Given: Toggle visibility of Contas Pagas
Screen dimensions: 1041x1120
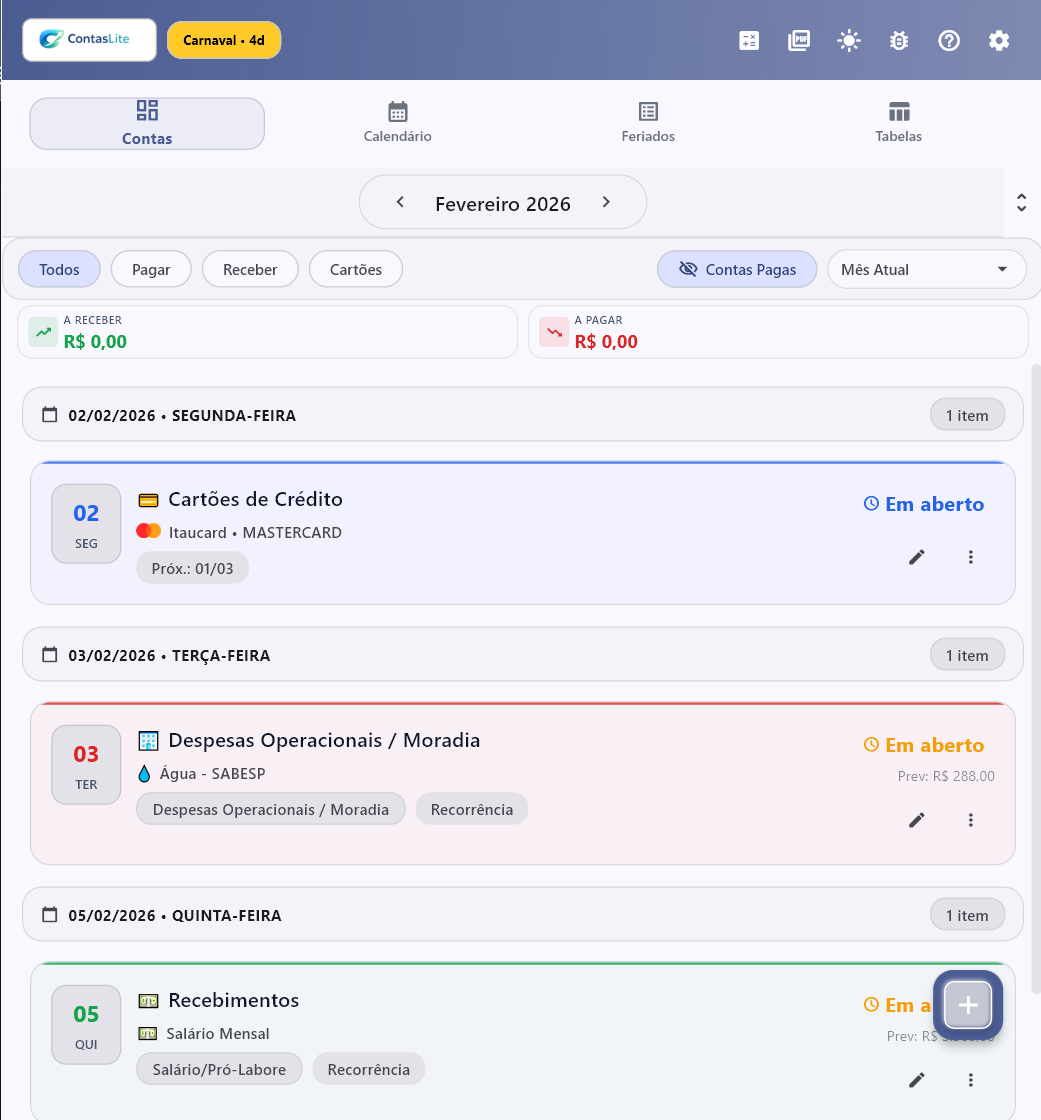Looking at the screenshot, I should pos(737,269).
